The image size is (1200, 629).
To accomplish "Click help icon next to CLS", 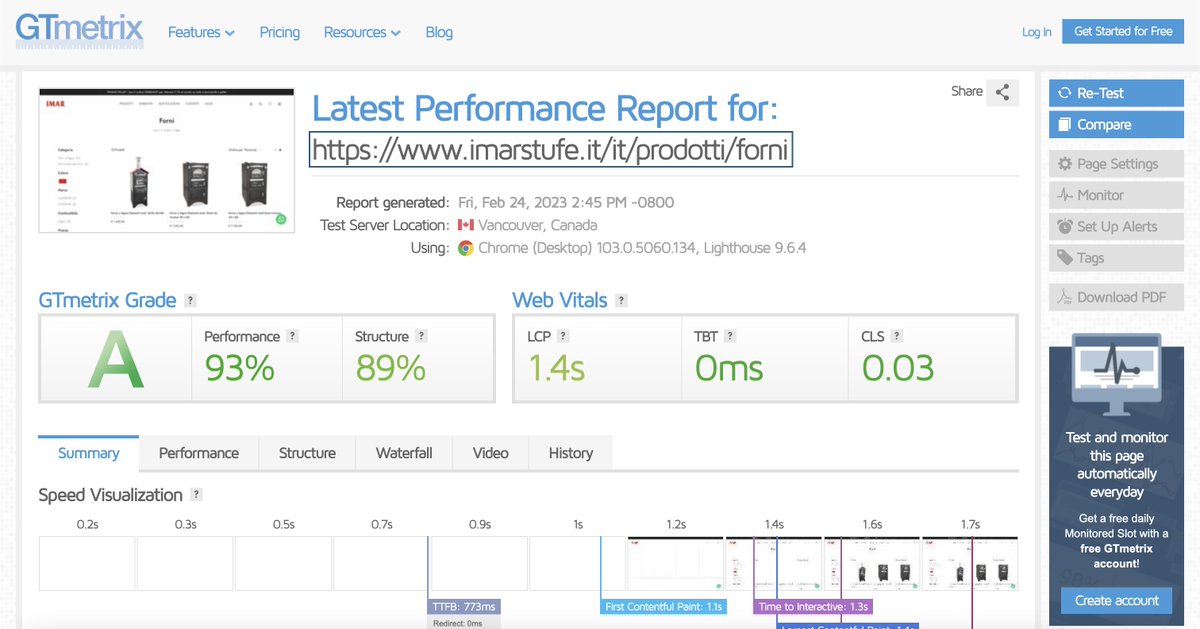I will 896,336.
